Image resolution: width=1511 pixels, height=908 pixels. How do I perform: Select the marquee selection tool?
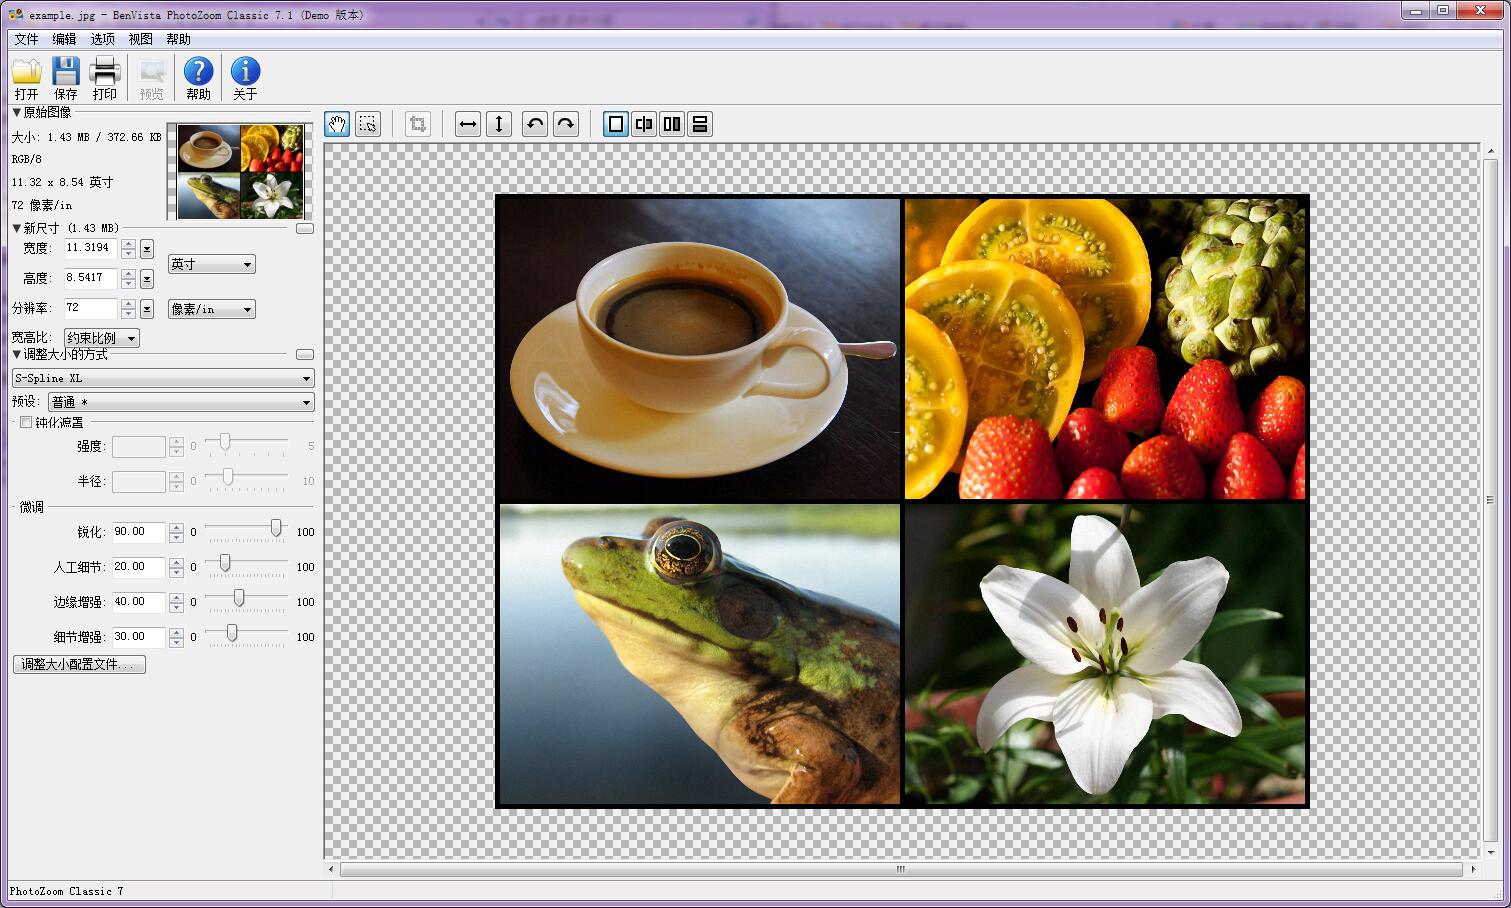(x=368, y=124)
